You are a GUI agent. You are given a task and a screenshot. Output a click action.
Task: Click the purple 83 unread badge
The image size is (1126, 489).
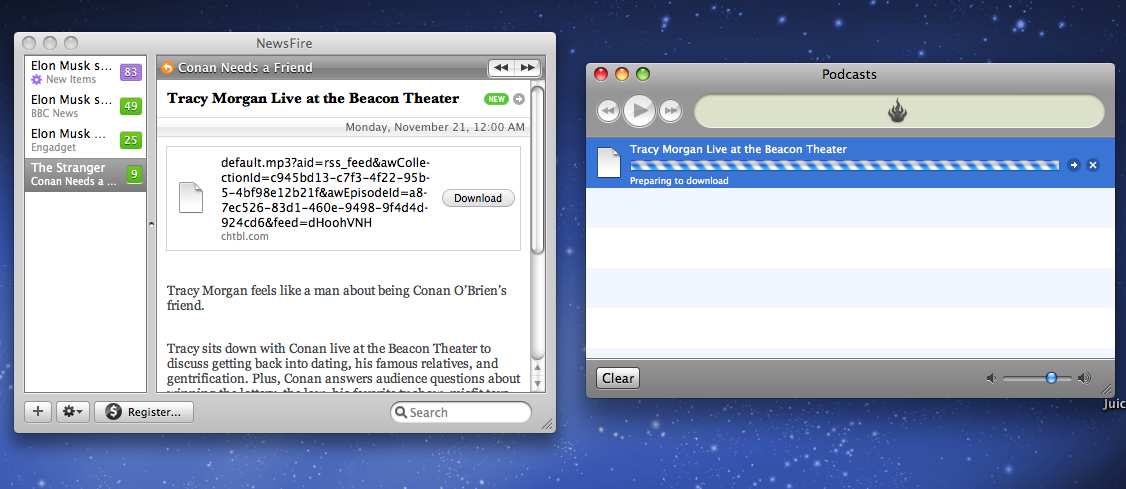pyautogui.click(x=131, y=72)
